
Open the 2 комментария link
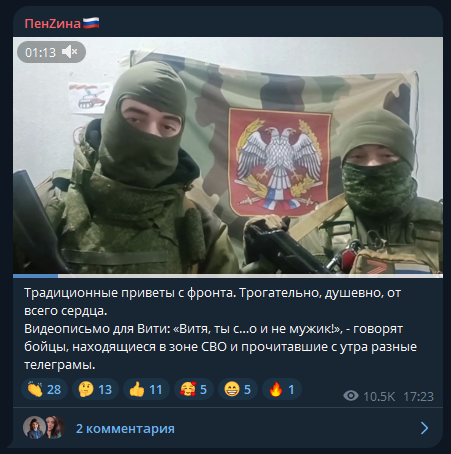[125, 428]
